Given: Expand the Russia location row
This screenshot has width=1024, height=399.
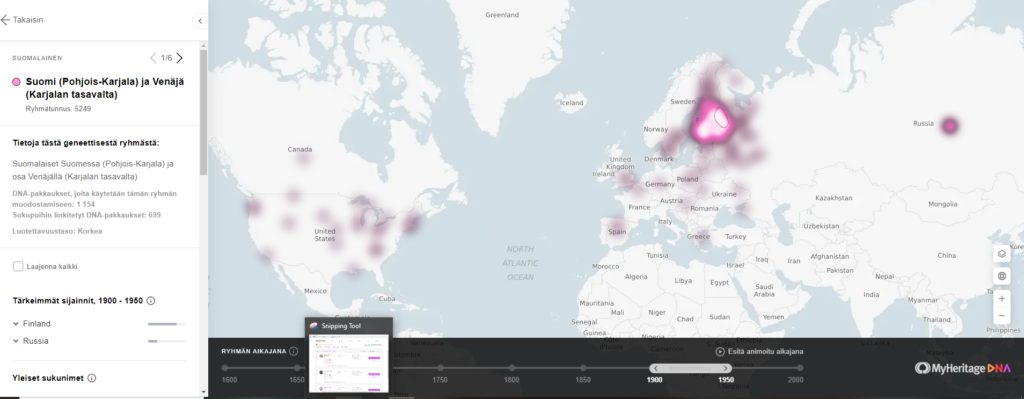Looking at the screenshot, I should [x=99, y=341].
